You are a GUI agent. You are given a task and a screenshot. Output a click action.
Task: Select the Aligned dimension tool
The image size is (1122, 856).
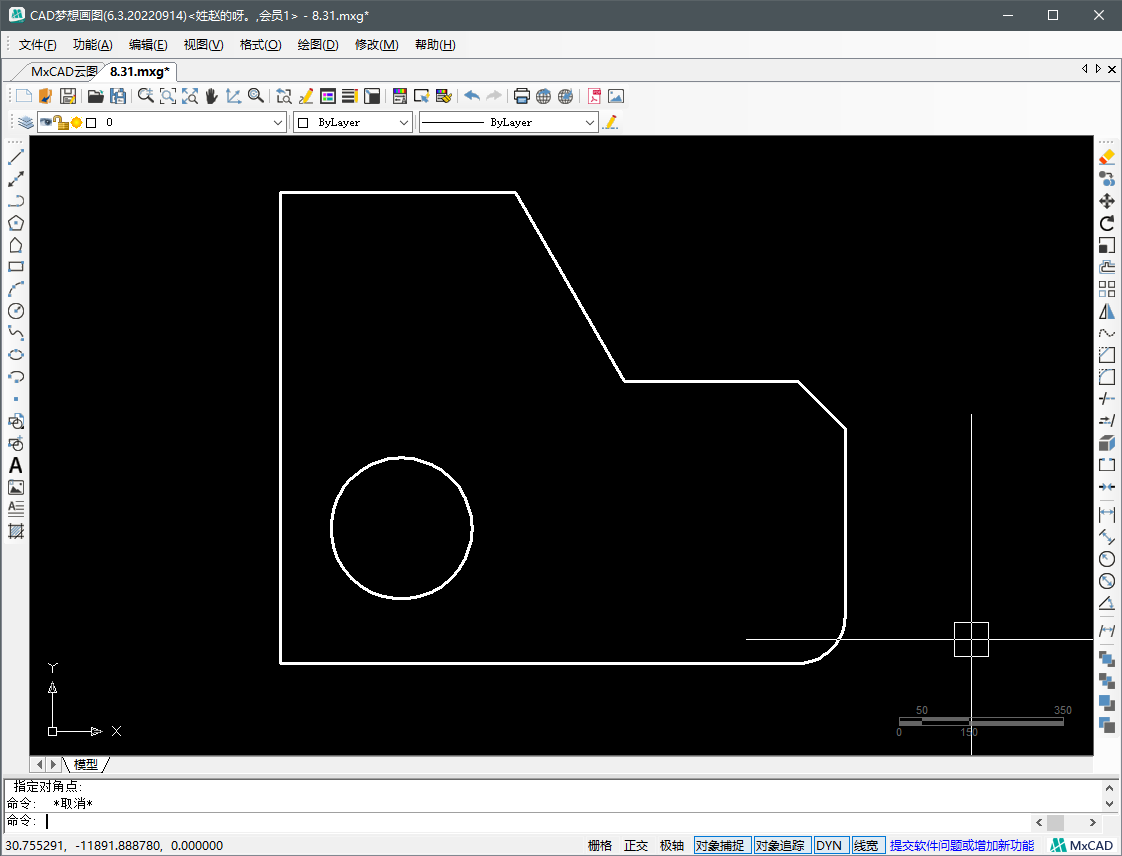click(x=1107, y=537)
